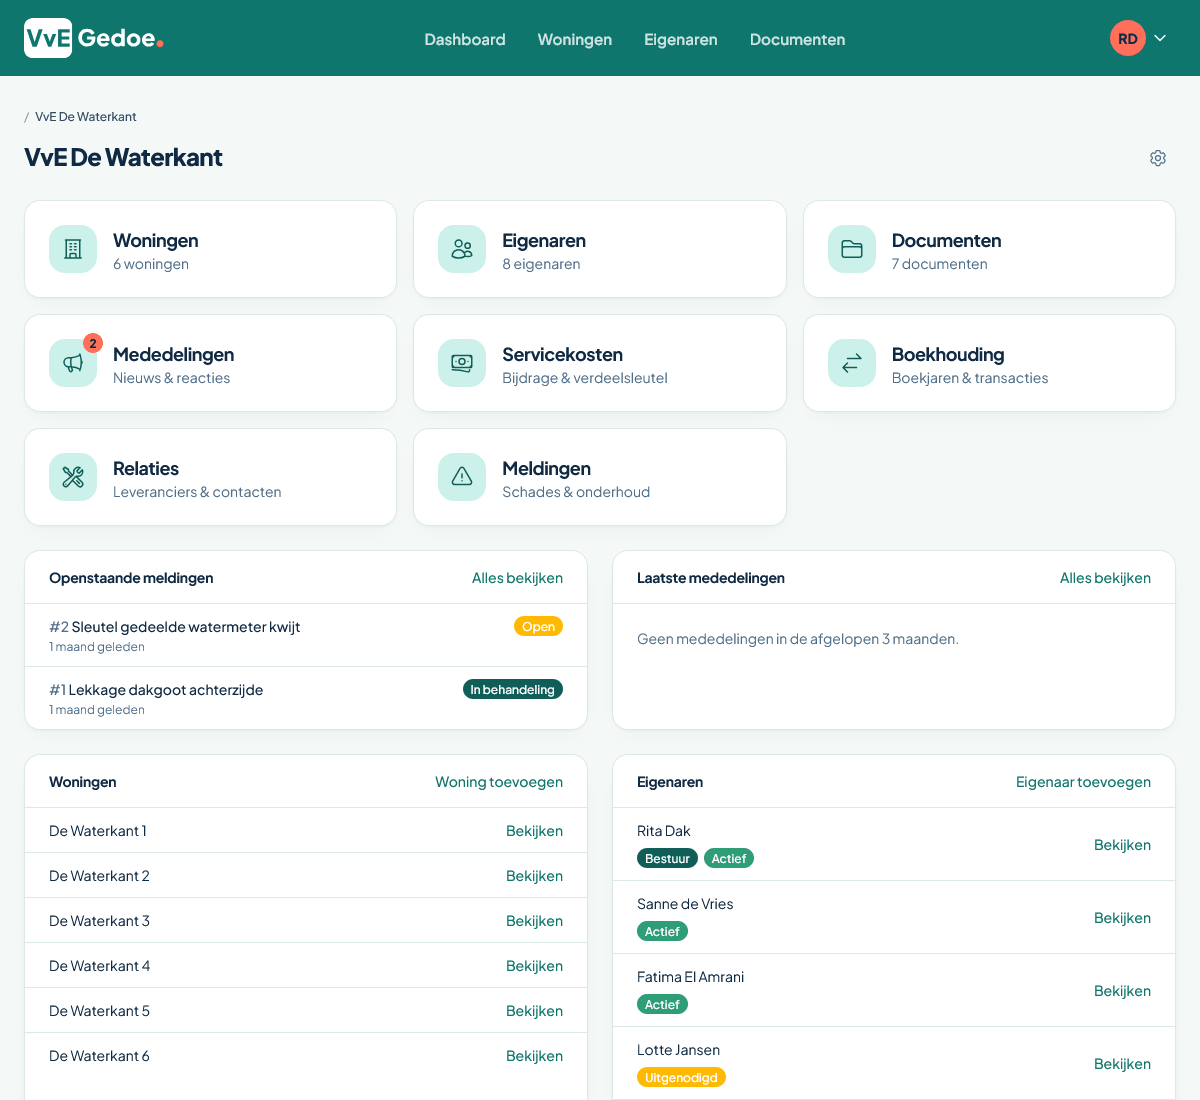Click the Woning toevoegen link
Screen dimensions: 1200x1100
click(499, 782)
